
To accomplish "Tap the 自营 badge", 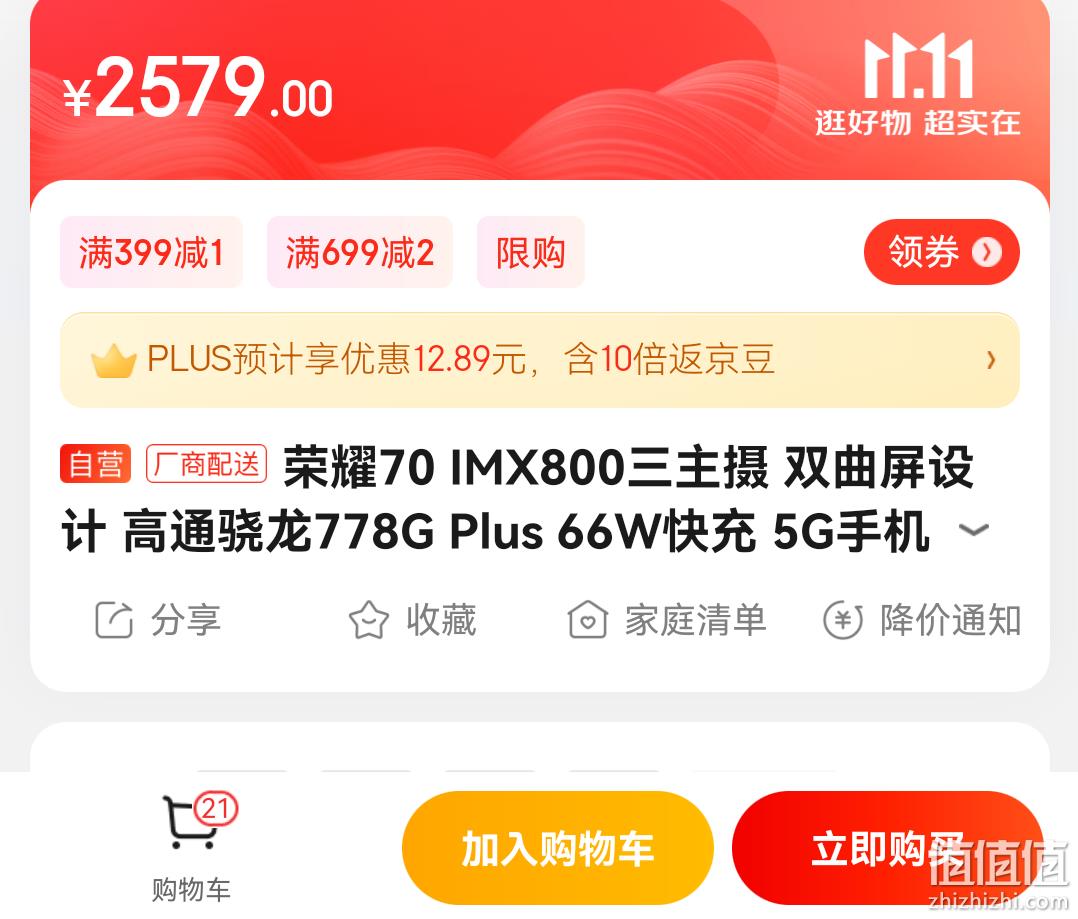I will (x=96, y=464).
